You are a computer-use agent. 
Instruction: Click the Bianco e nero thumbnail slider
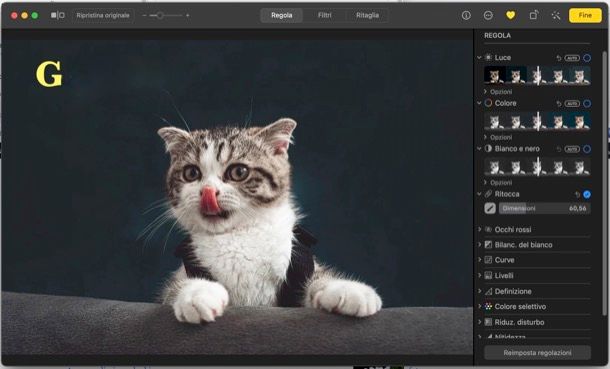537,166
